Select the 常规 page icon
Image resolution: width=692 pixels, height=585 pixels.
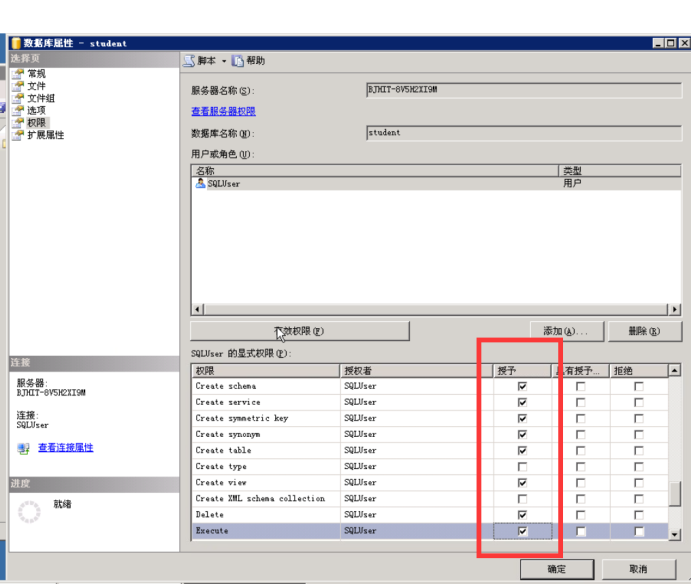click(x=18, y=74)
